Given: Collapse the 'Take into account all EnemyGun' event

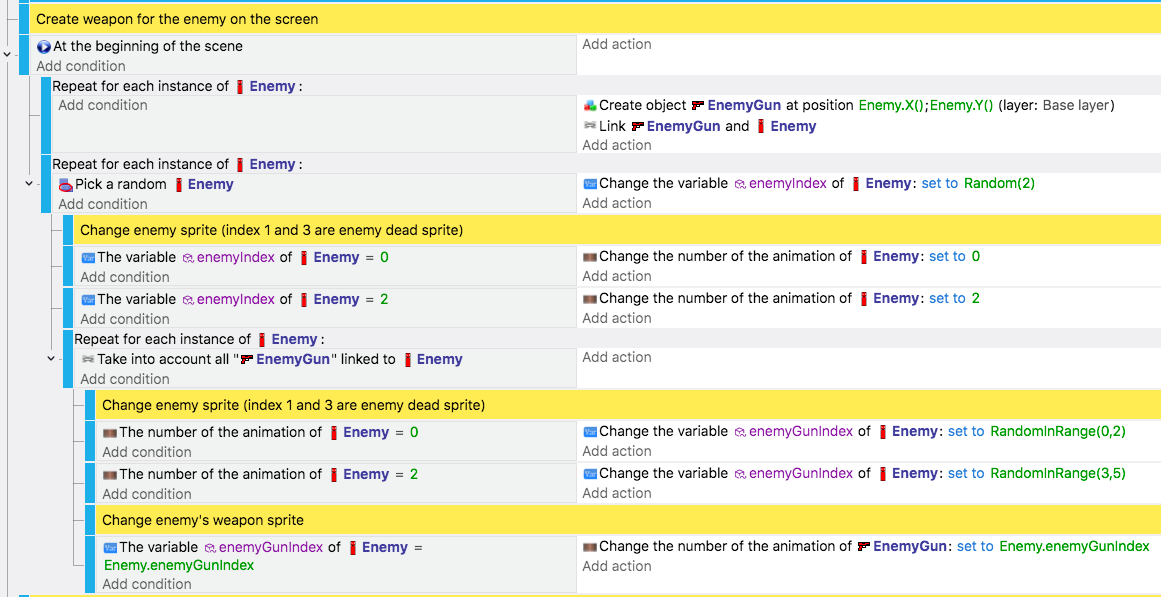Looking at the screenshot, I should coord(51,358).
